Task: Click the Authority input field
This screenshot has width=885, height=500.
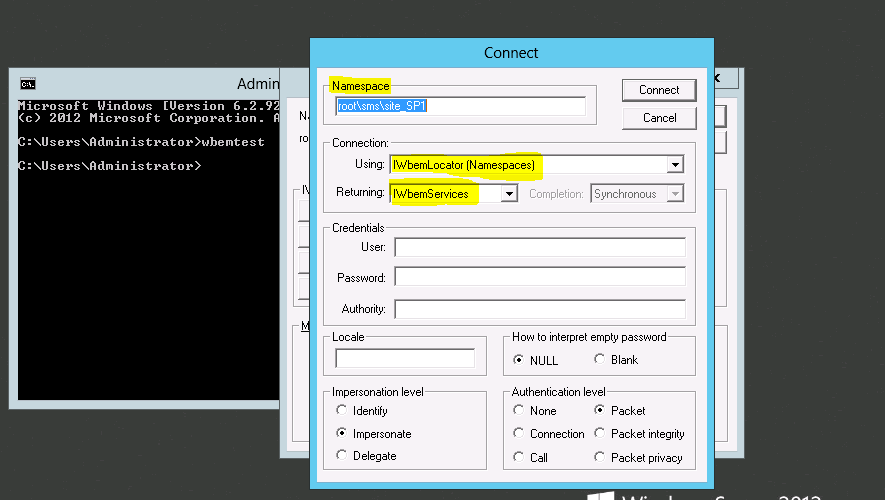Action: tap(540, 309)
